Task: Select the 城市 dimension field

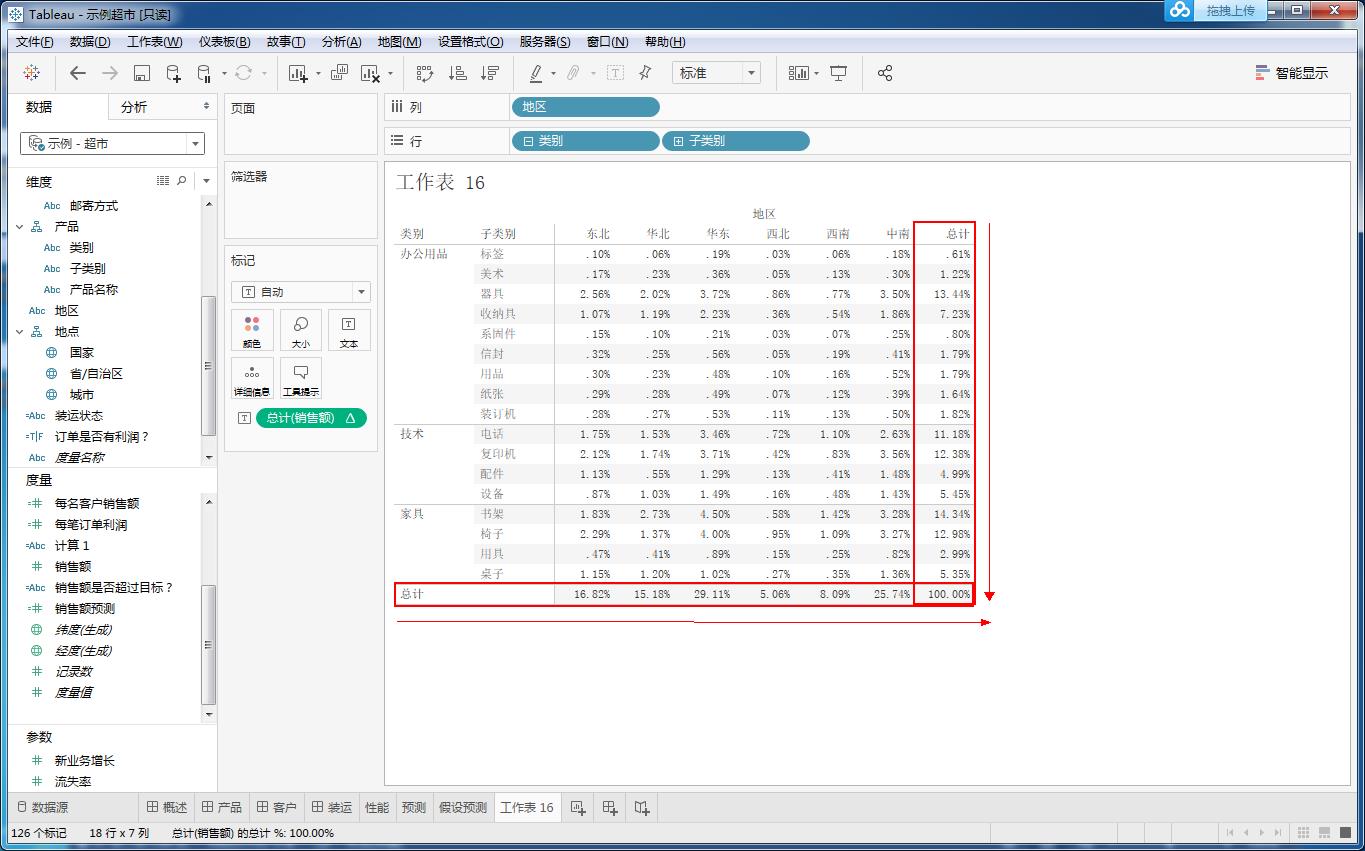Action: click(82, 394)
